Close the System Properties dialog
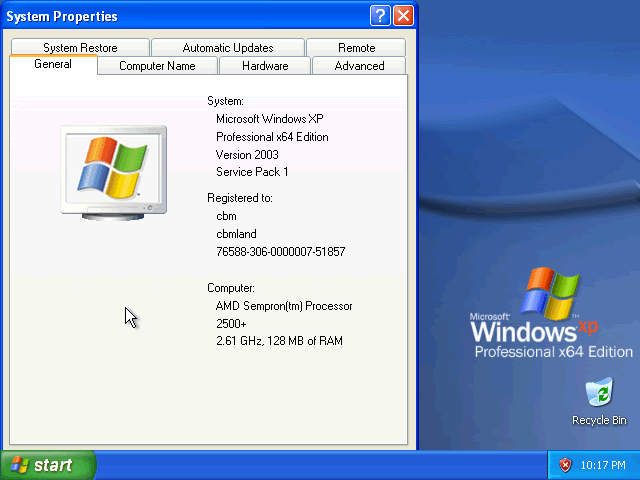This screenshot has width=640, height=480. [403, 16]
